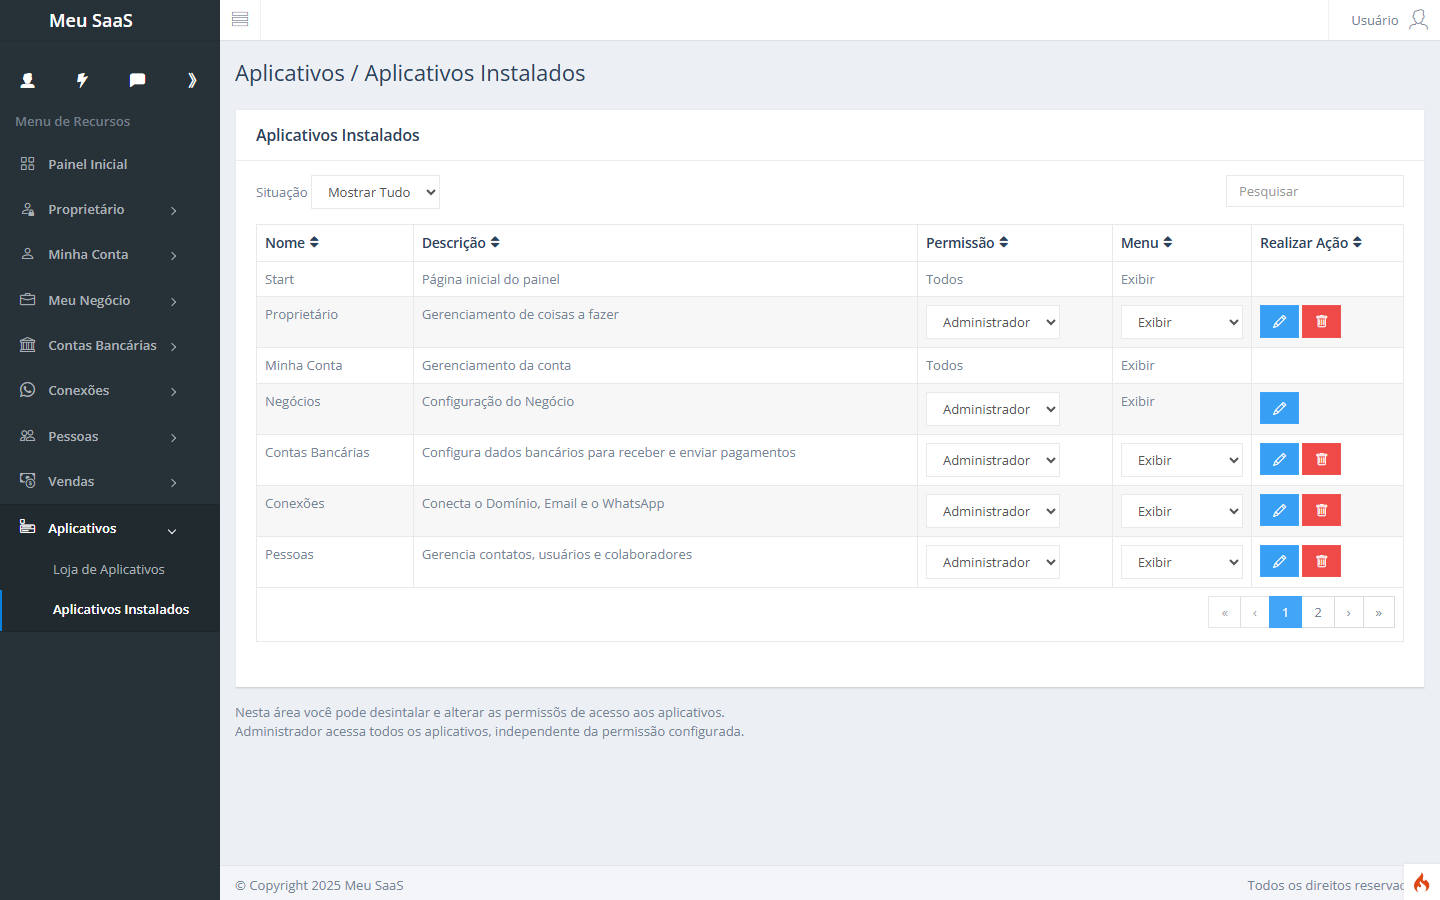Open the user profile icon in header
The height and width of the screenshot is (900, 1440).
(x=1419, y=20)
